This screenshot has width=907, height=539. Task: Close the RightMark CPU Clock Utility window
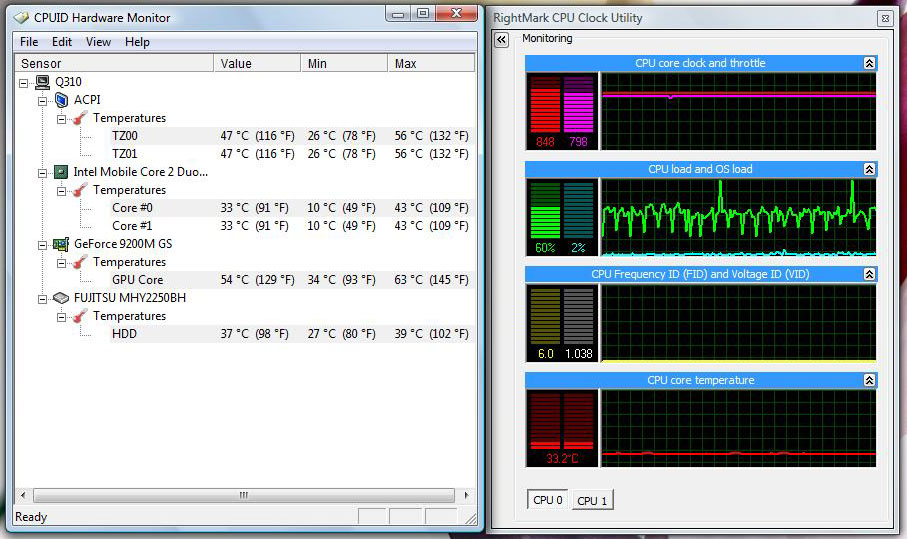click(885, 19)
